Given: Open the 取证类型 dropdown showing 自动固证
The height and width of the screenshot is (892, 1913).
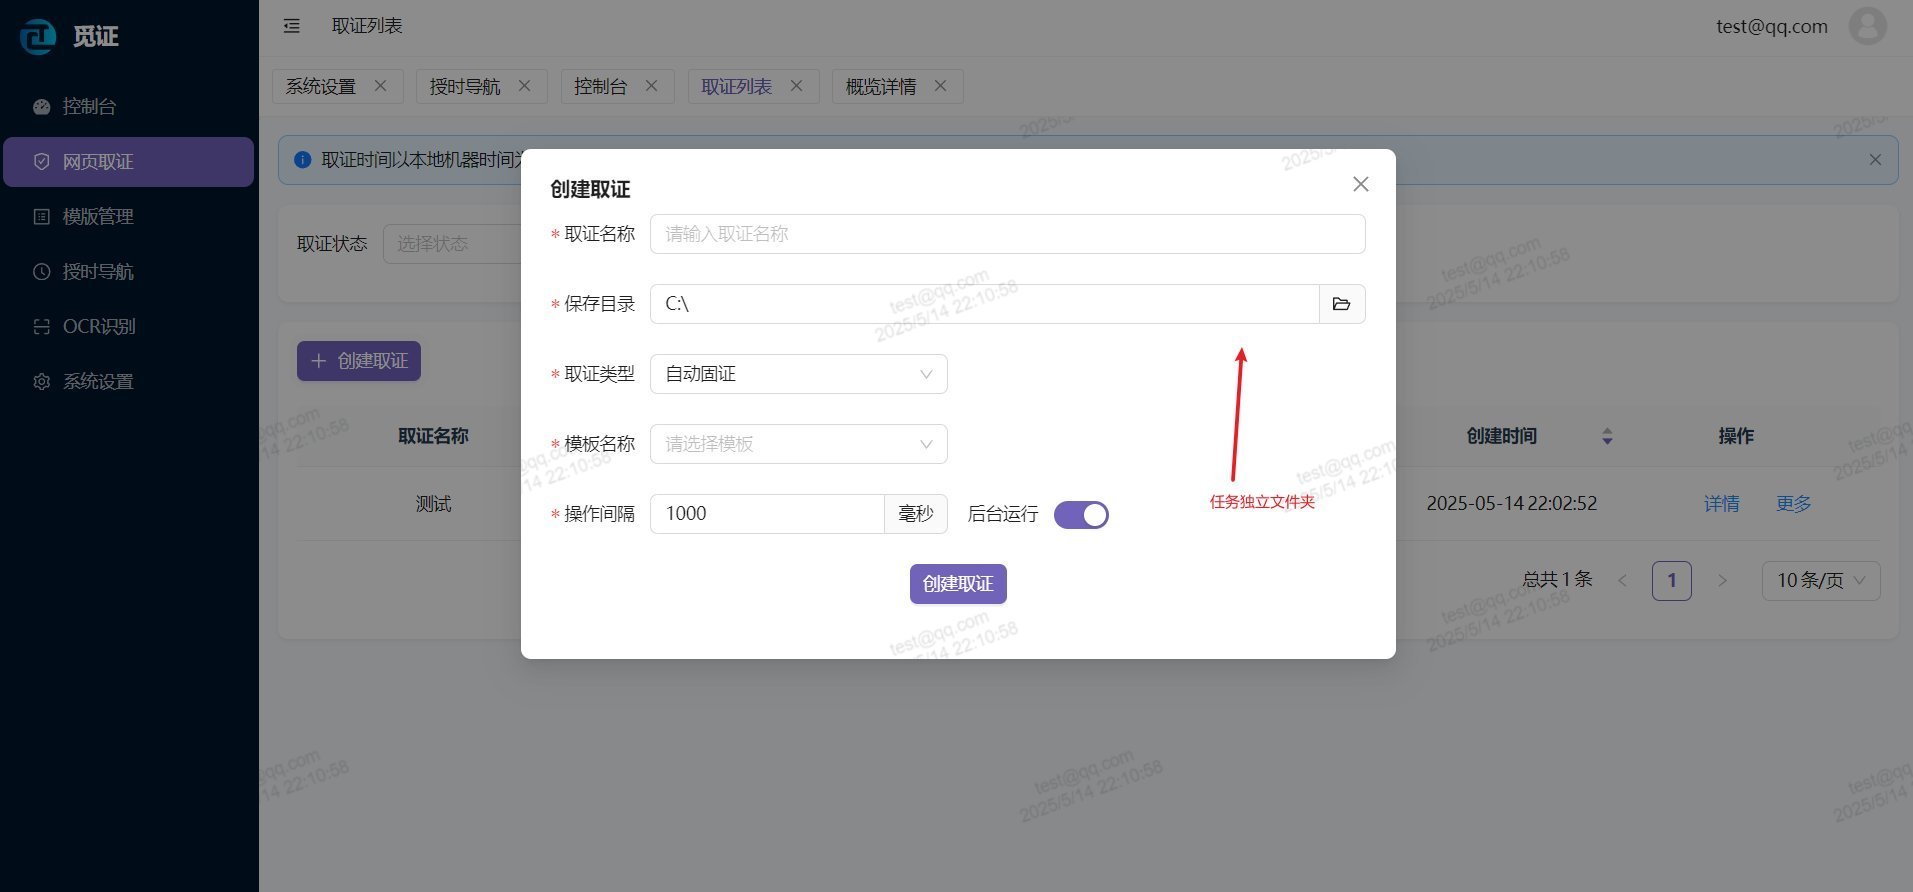Looking at the screenshot, I should pyautogui.click(x=798, y=374).
